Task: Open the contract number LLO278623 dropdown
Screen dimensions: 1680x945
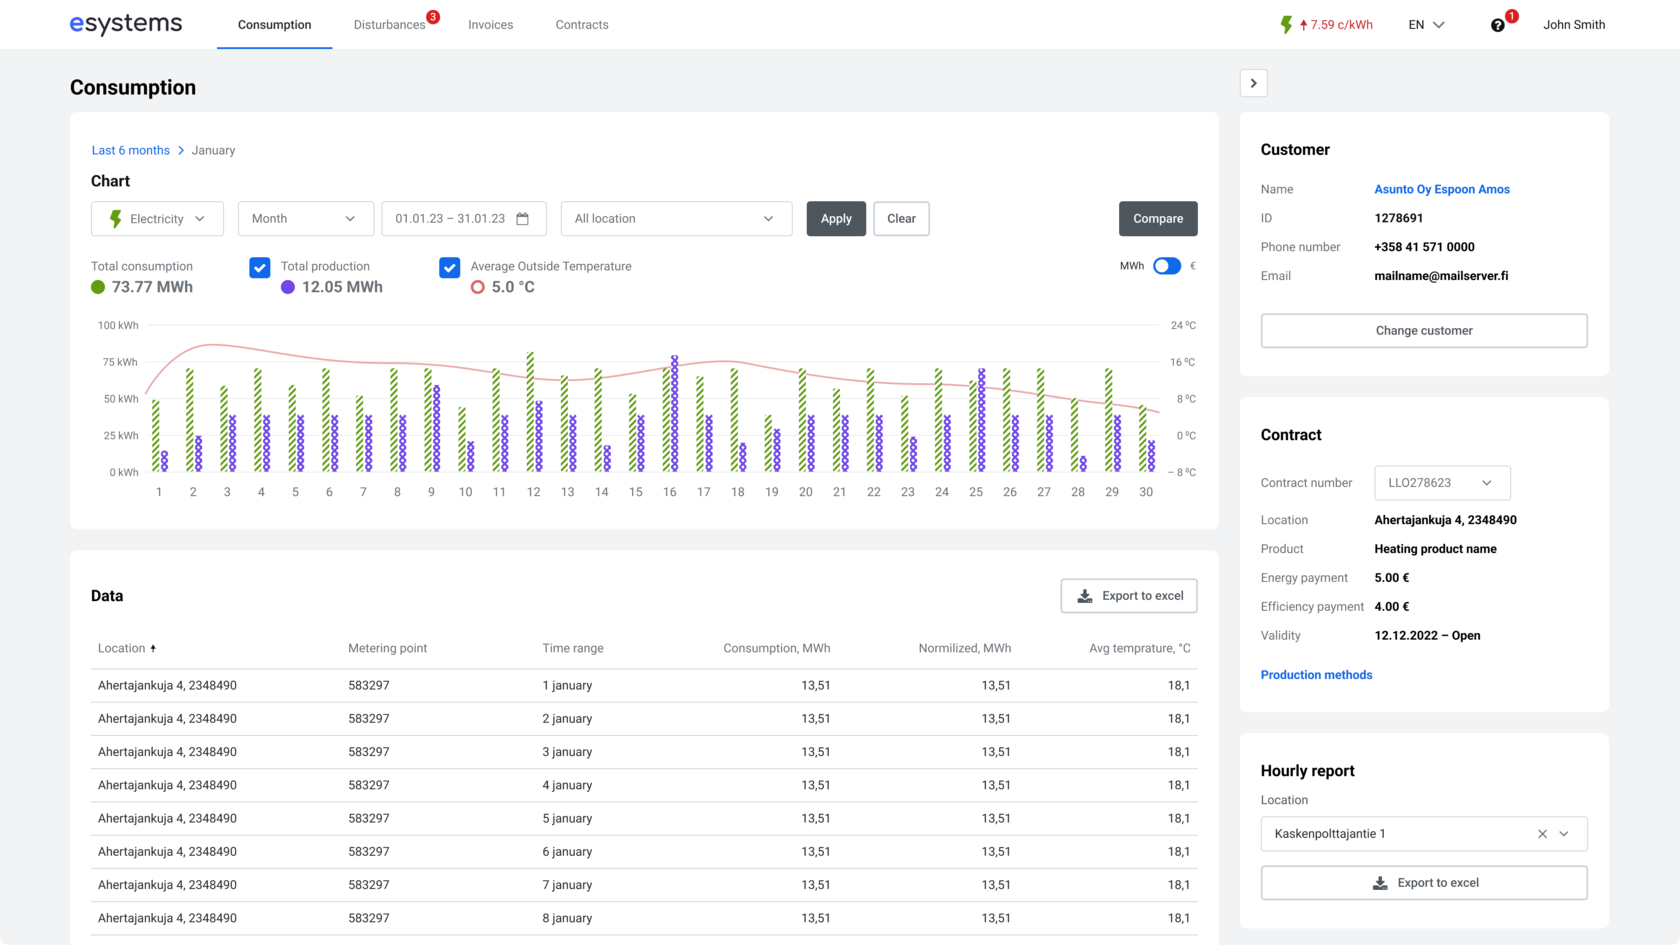Action: click(x=1441, y=483)
